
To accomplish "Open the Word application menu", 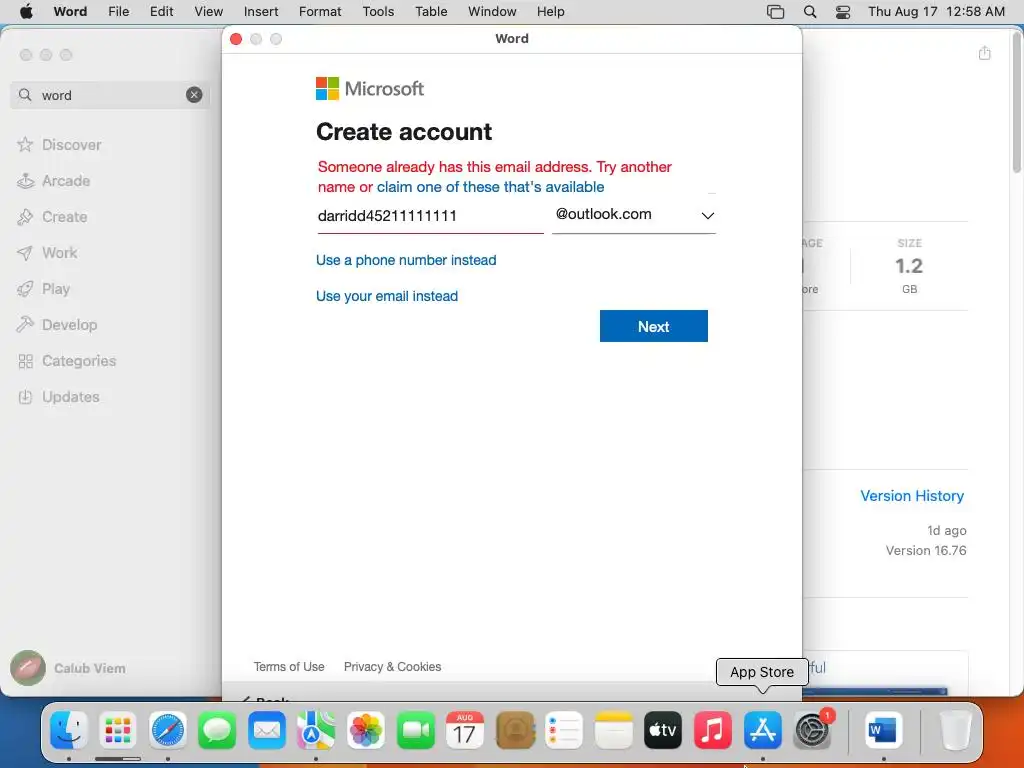I will (x=71, y=12).
